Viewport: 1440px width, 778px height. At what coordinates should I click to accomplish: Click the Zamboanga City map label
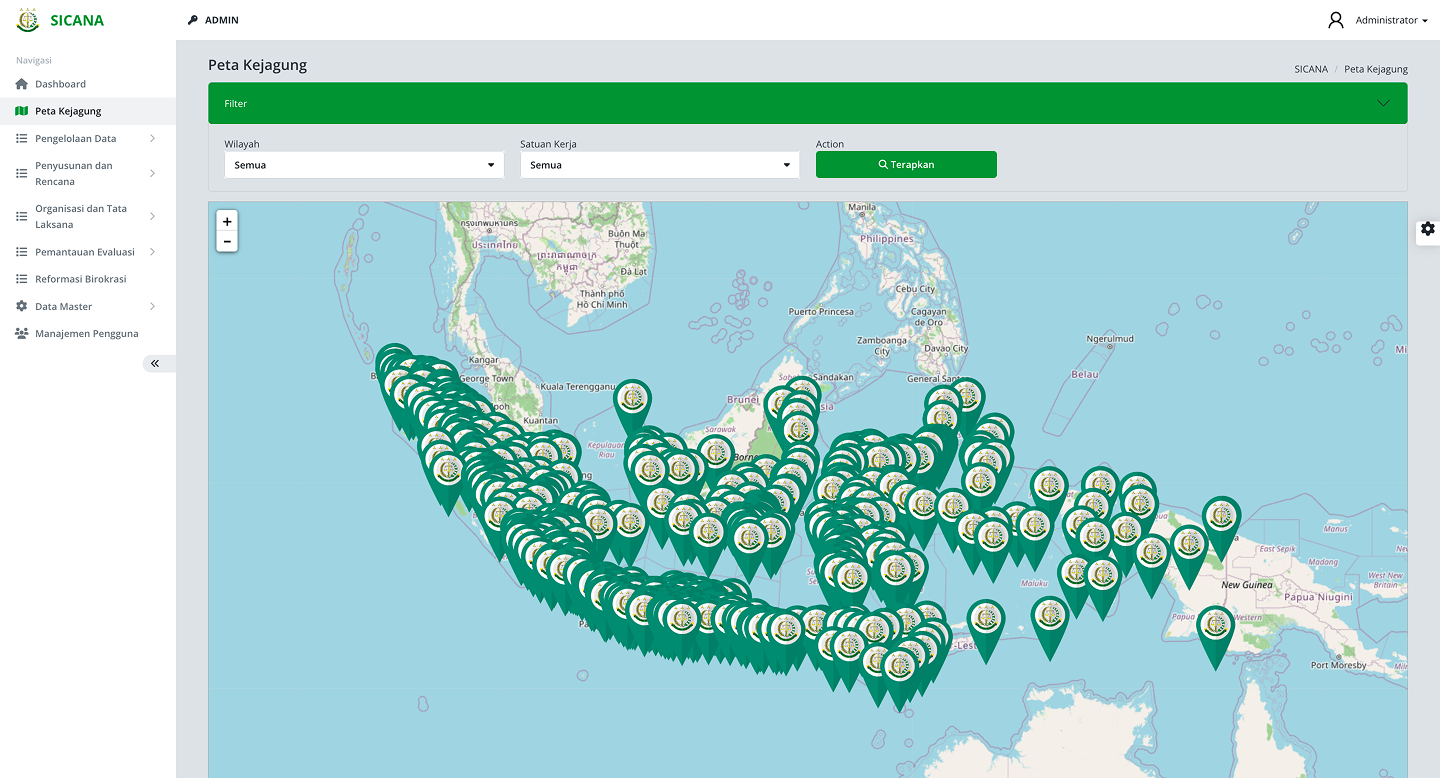pos(881,346)
